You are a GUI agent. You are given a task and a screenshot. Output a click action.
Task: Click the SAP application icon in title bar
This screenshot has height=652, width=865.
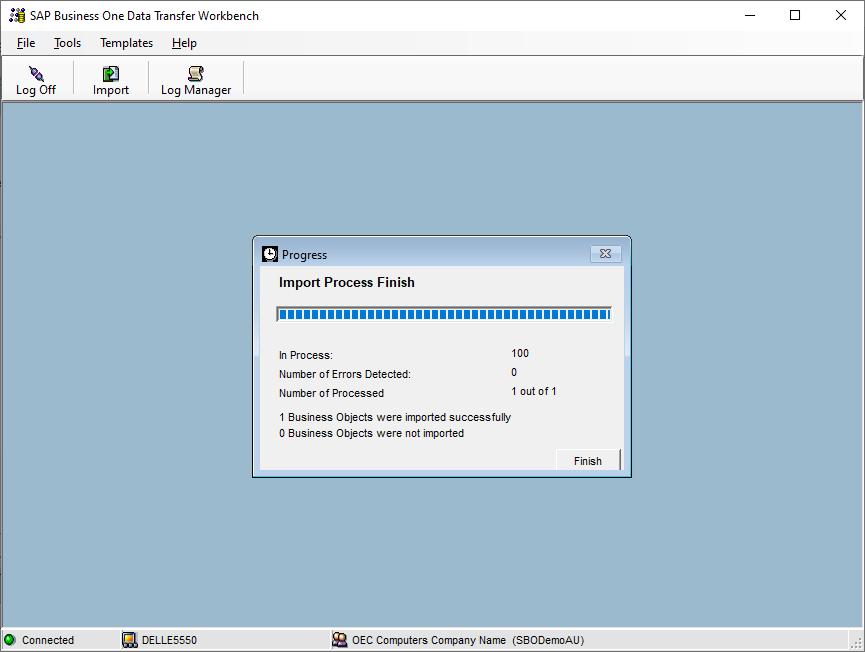tap(17, 15)
